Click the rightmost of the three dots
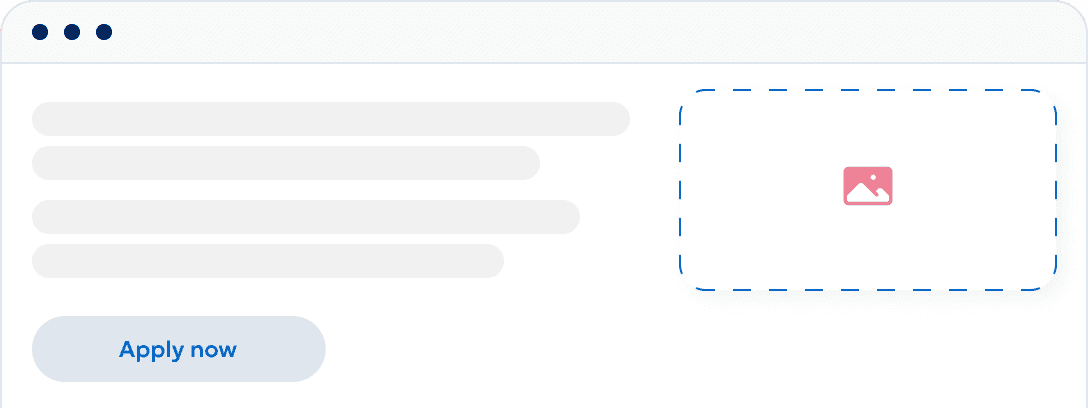Screen dimensions: 1088x408 [x=104, y=32]
